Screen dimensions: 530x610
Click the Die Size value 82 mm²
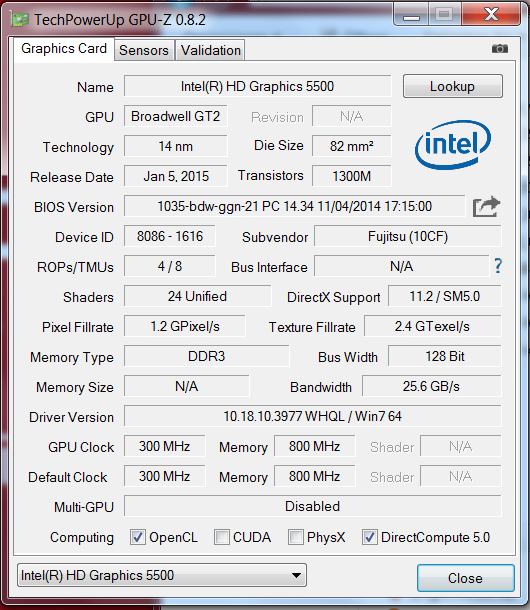click(x=351, y=146)
